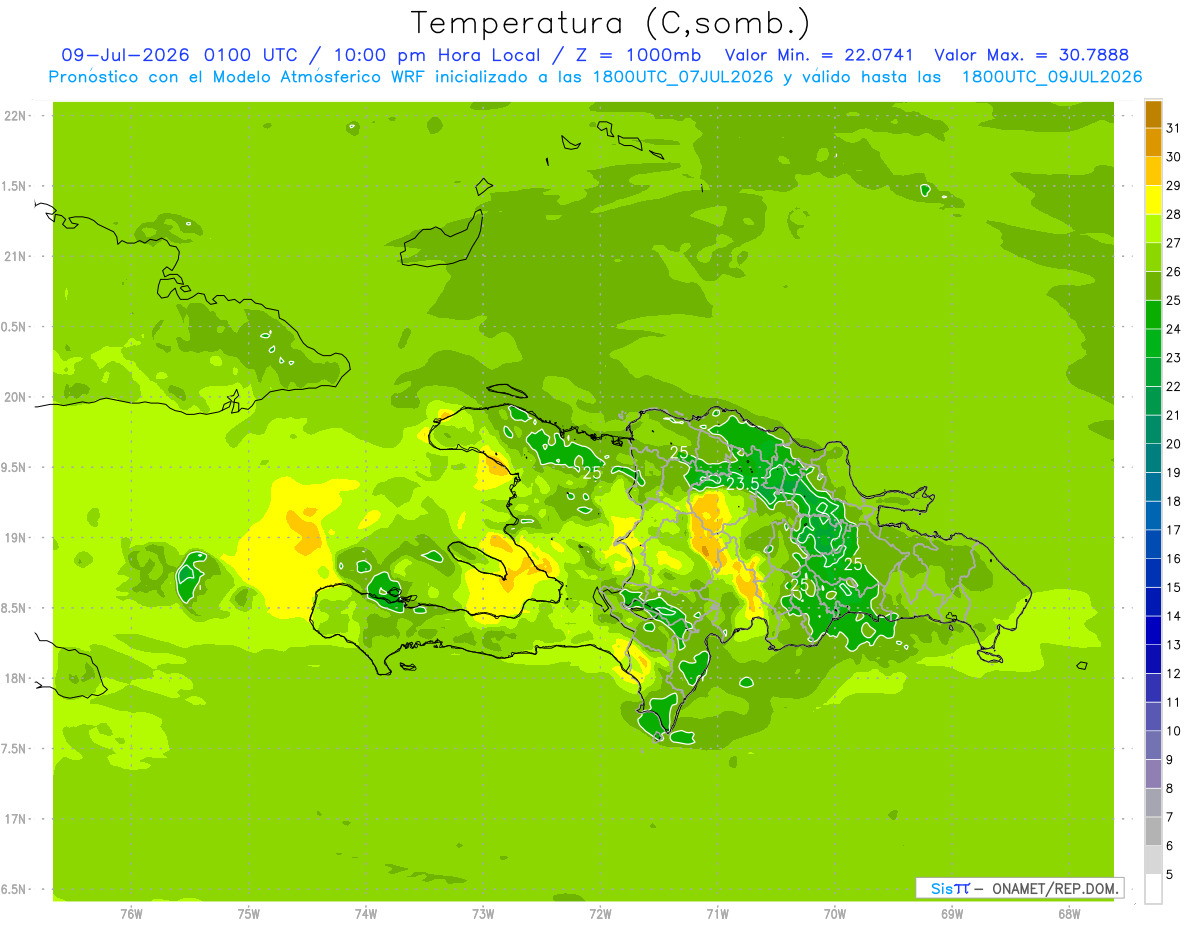This screenshot has width=1200, height=927.
Task: Click the 74W longitude axis label
Action: click(x=366, y=914)
